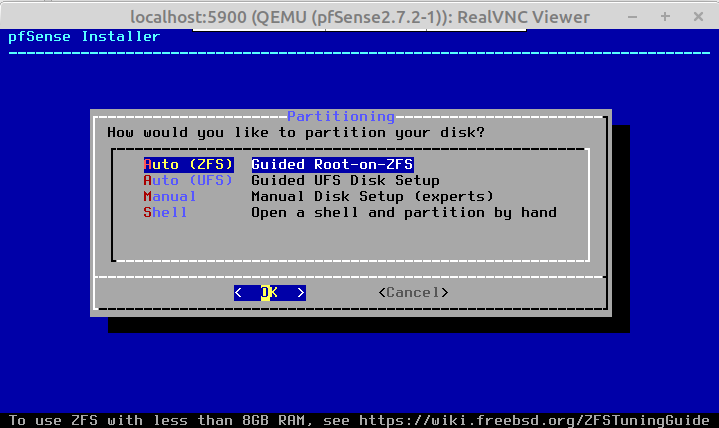Choose the Manual disk setup entry
This screenshot has width=719, height=428.
click(x=170, y=196)
